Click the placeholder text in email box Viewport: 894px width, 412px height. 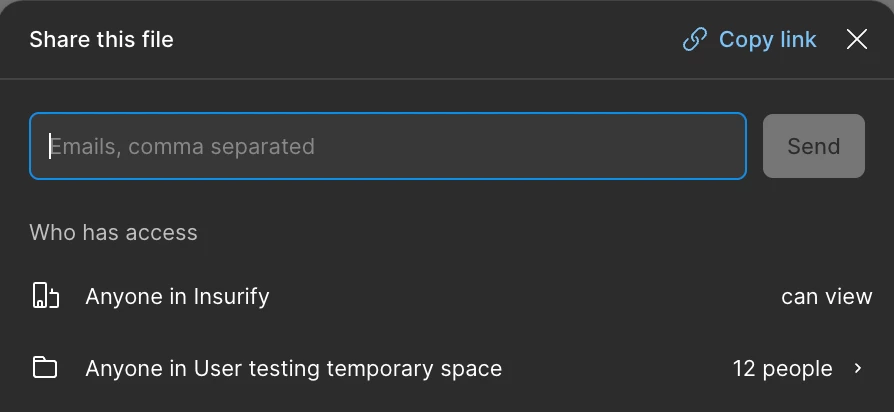click(x=182, y=146)
